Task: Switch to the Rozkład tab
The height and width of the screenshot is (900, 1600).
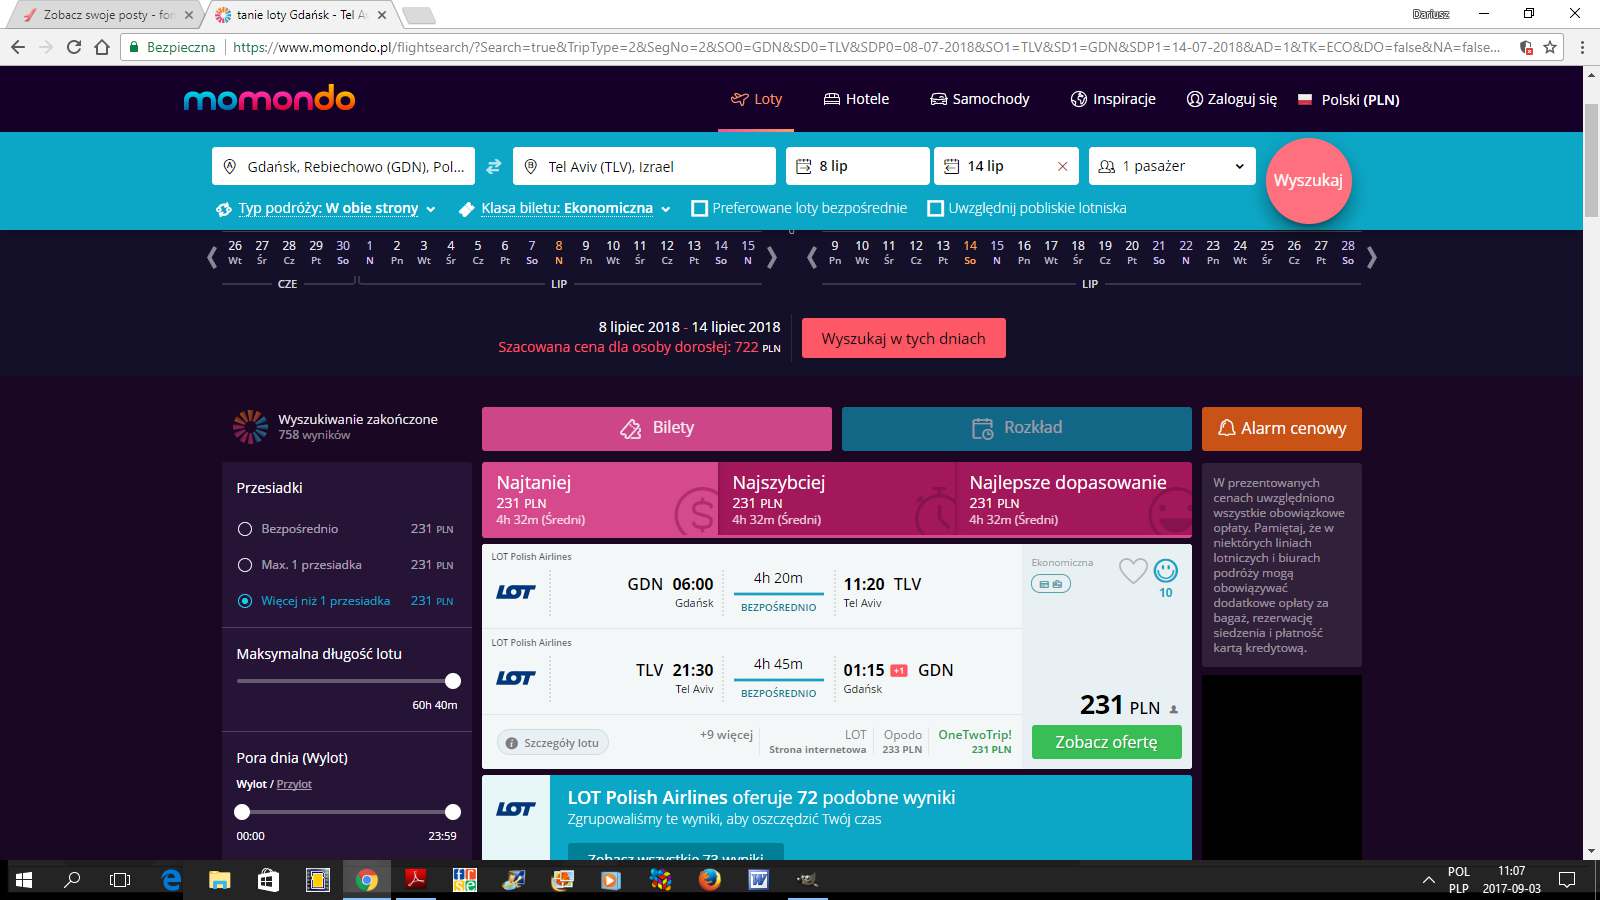Action: coord(1017,428)
